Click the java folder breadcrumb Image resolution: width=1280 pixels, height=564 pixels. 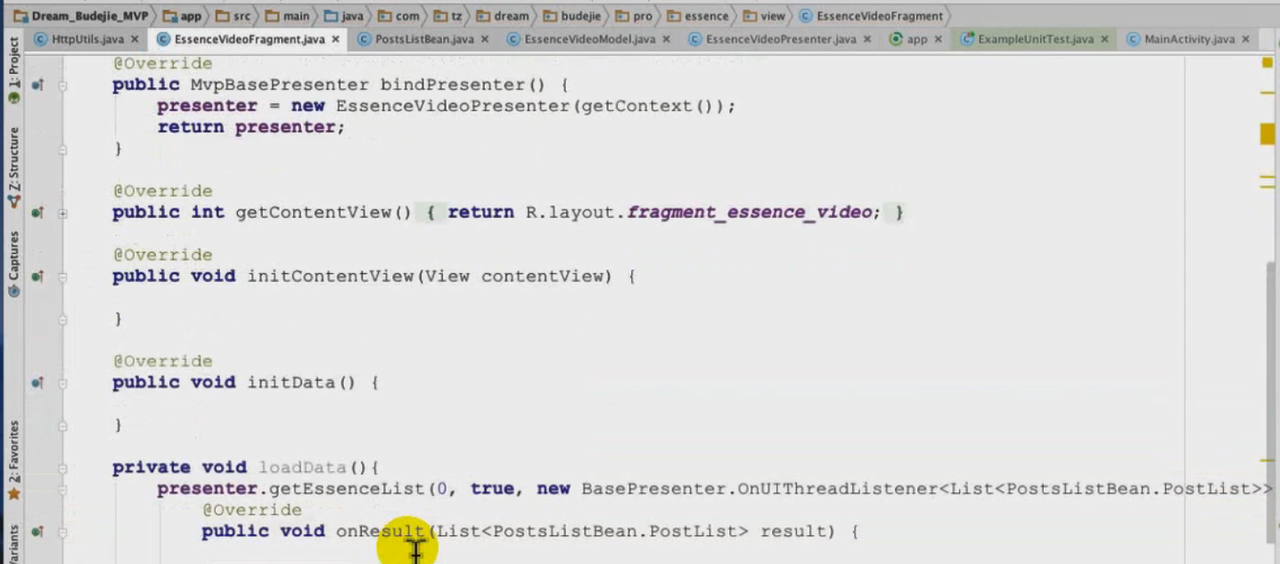(344, 16)
